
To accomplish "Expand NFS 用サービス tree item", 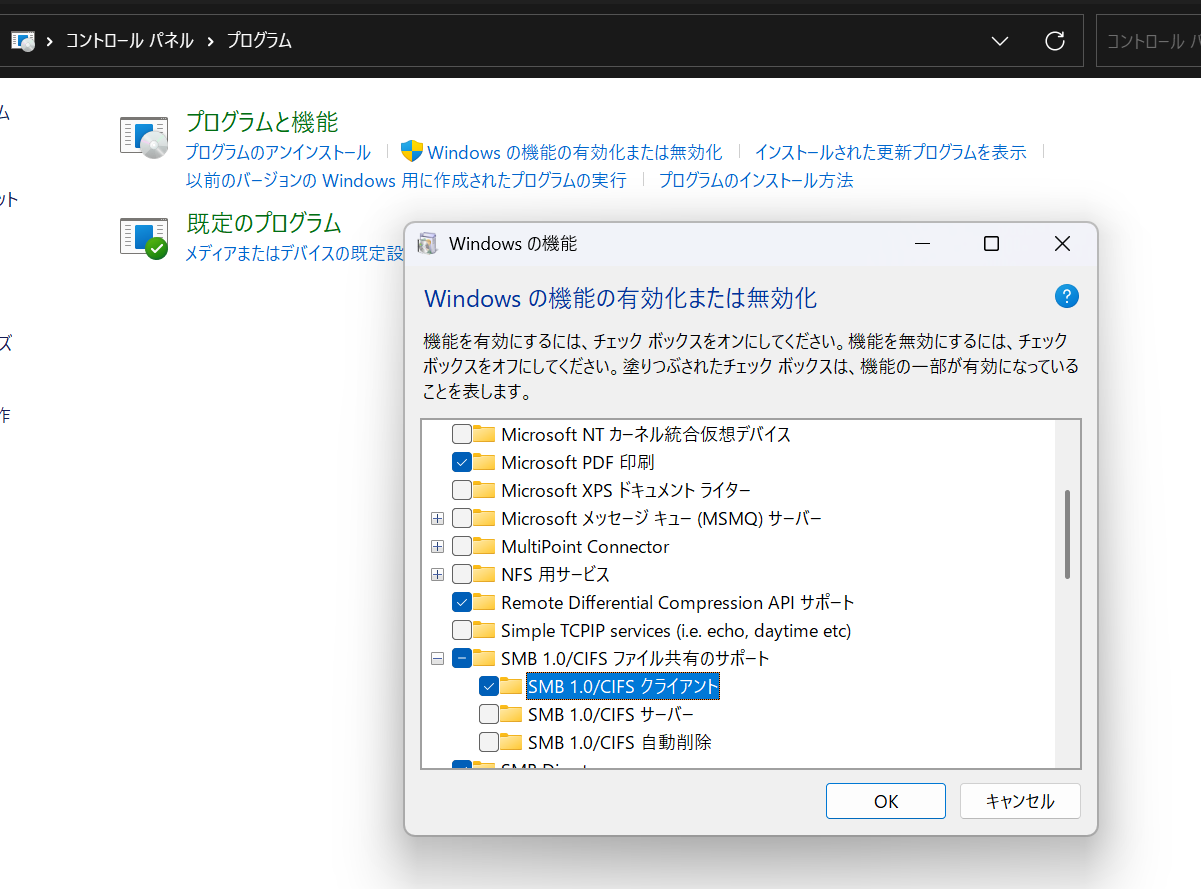I will pyautogui.click(x=437, y=574).
